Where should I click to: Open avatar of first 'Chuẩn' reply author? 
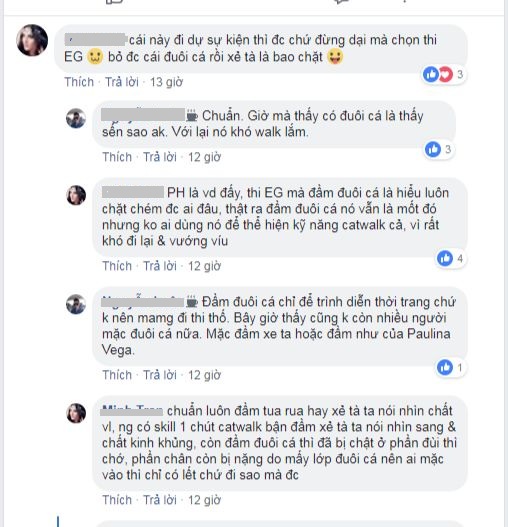[x=76, y=118]
